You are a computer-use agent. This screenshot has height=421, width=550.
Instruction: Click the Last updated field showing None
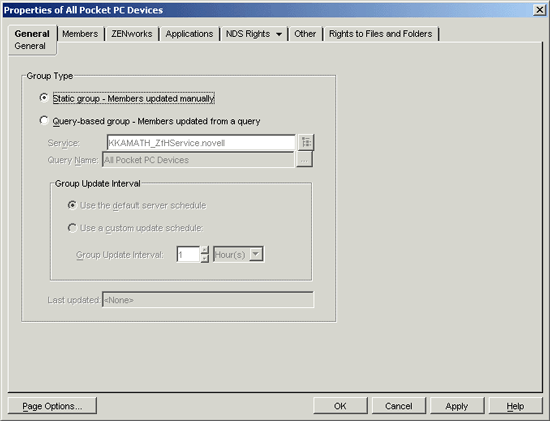(208, 300)
